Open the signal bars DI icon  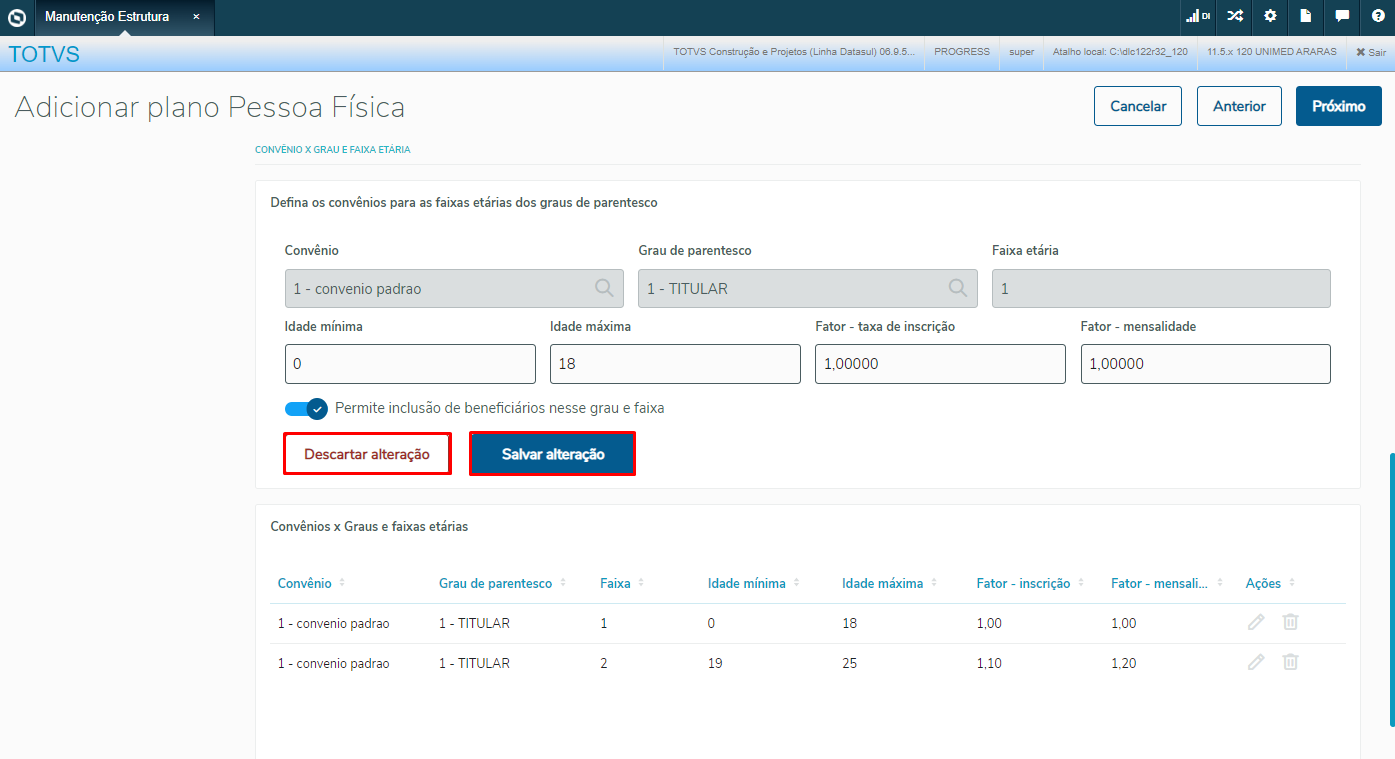[x=1197, y=16]
